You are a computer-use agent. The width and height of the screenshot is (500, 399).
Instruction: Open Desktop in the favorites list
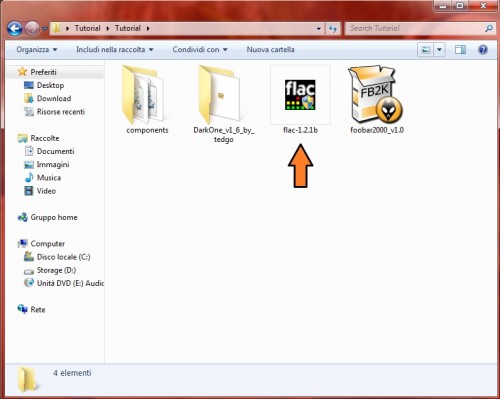coord(50,85)
